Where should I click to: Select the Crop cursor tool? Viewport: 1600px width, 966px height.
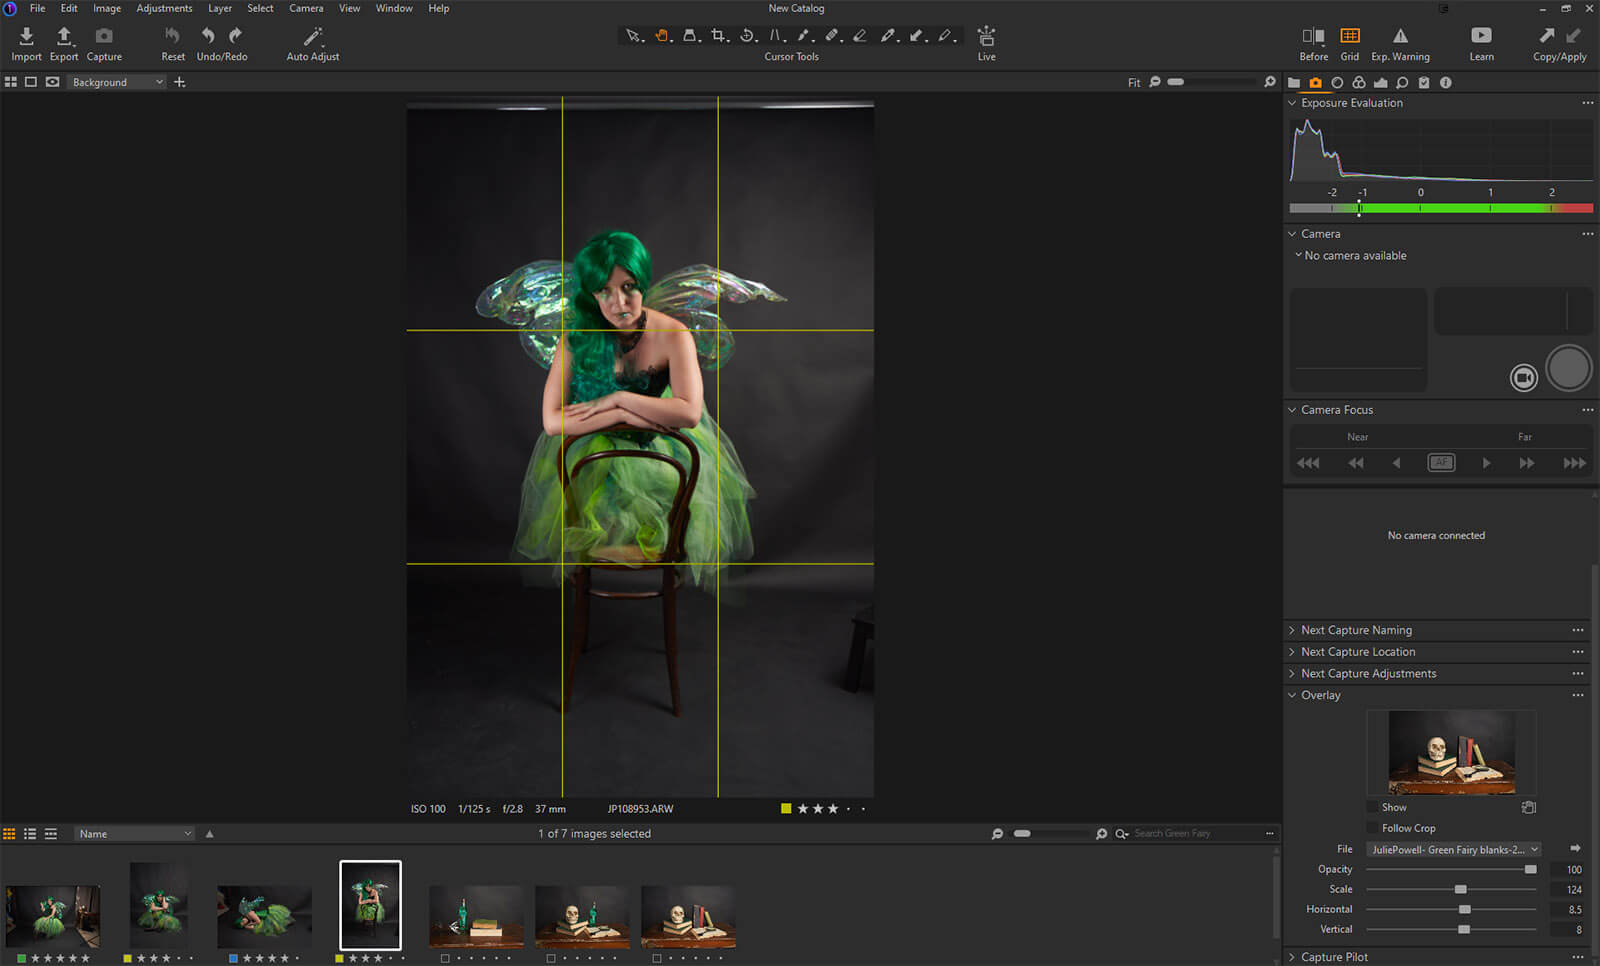[x=719, y=36]
